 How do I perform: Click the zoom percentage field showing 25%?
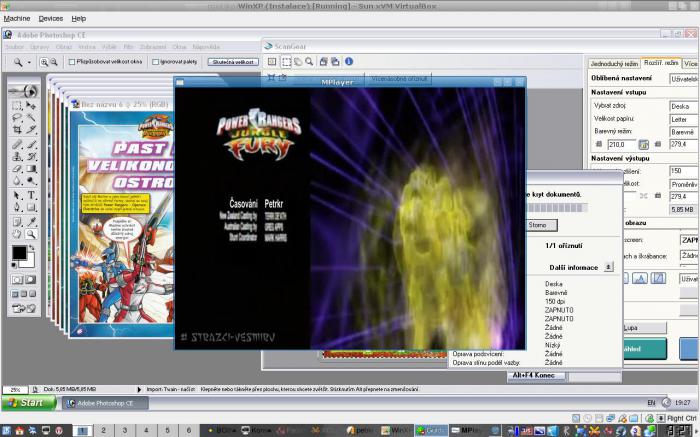click(15, 390)
